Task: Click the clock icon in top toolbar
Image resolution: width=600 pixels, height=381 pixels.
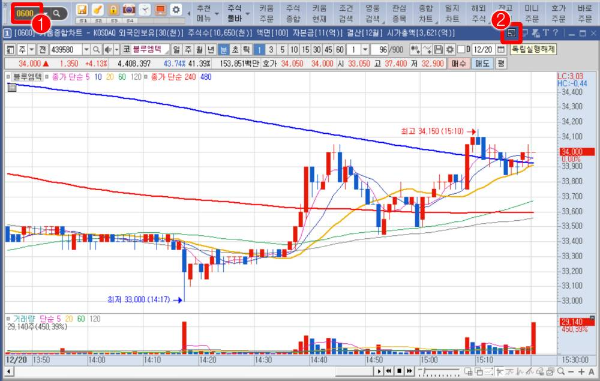Action: click(x=145, y=10)
